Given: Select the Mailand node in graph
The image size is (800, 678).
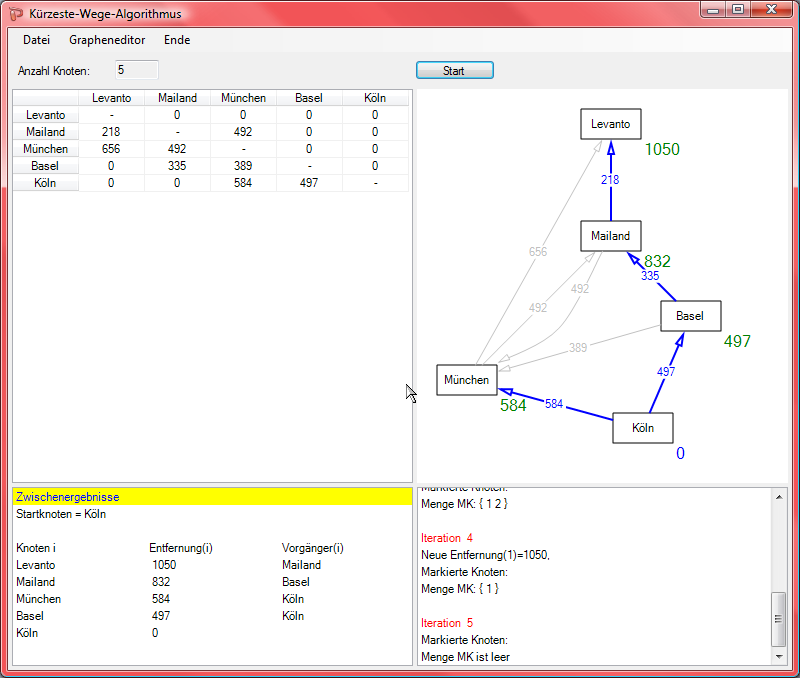Looking at the screenshot, I should [610, 236].
